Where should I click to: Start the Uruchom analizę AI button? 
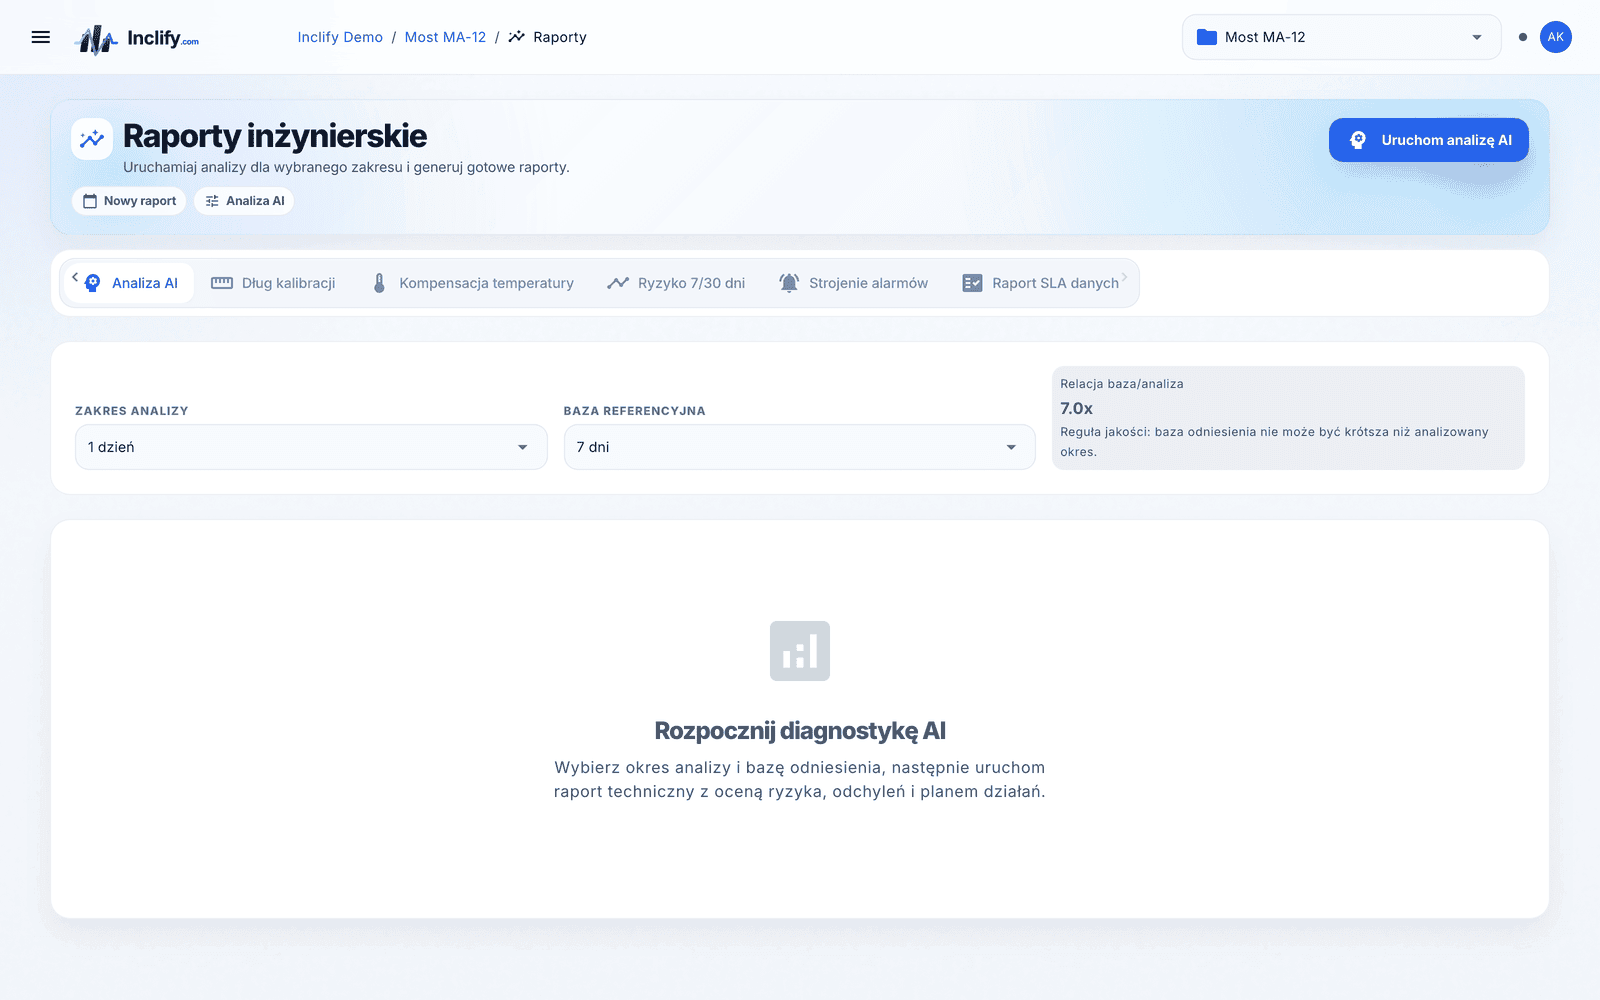click(x=1429, y=140)
